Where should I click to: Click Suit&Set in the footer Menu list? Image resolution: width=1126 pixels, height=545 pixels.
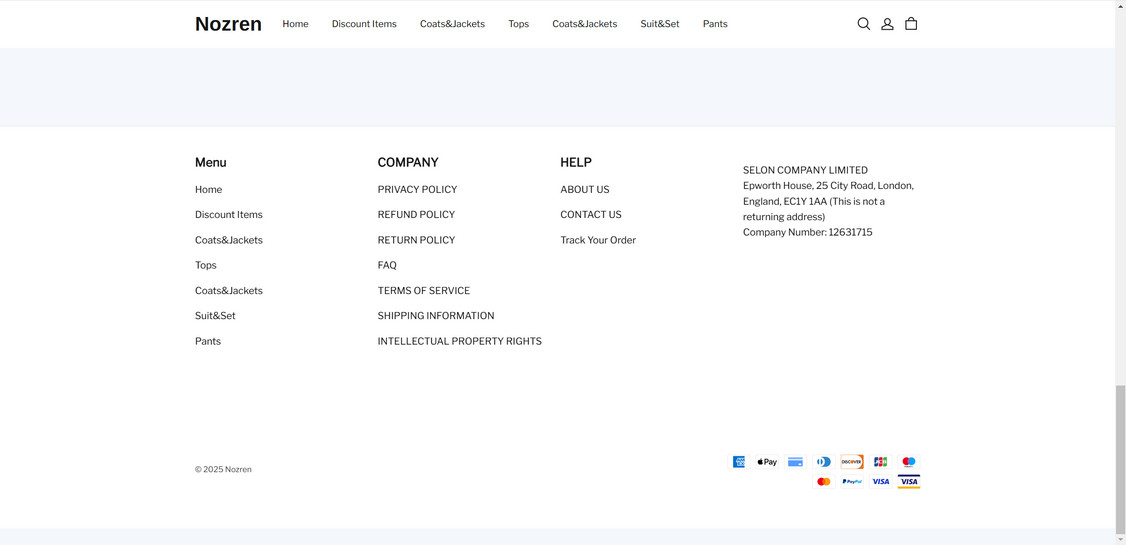(x=215, y=316)
